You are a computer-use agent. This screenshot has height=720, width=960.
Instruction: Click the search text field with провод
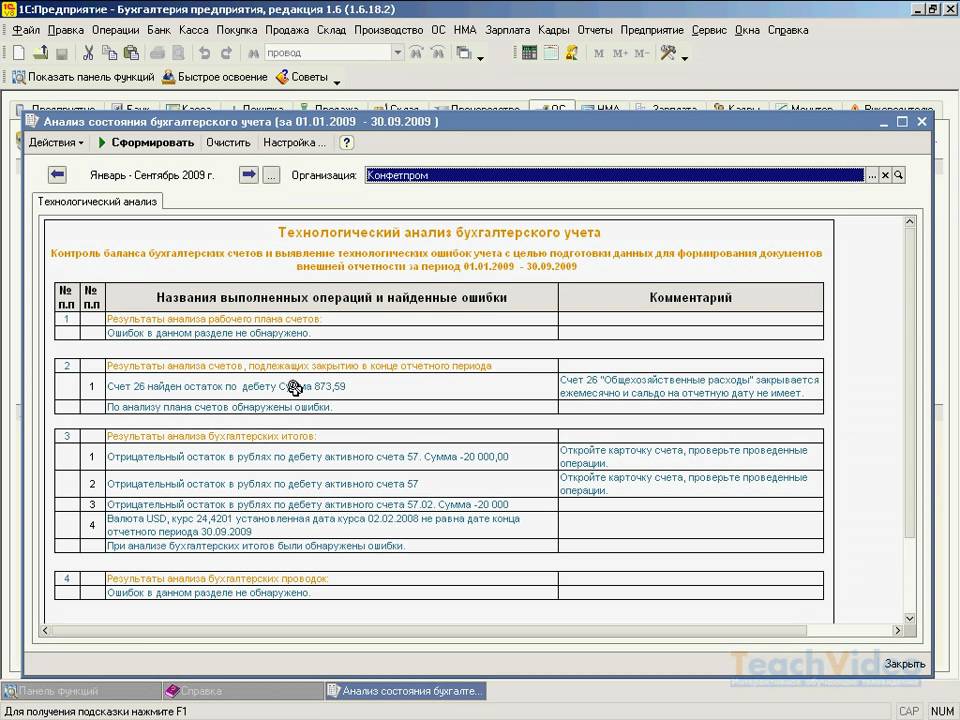coord(328,53)
